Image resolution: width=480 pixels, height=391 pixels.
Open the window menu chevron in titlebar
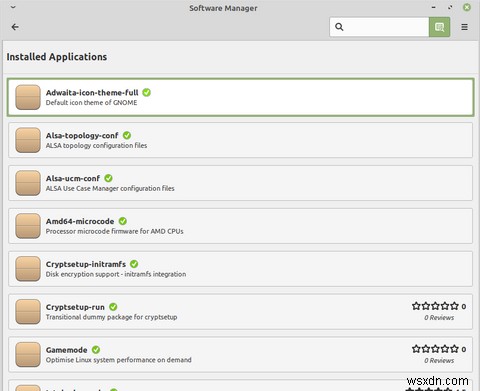click(13, 7)
